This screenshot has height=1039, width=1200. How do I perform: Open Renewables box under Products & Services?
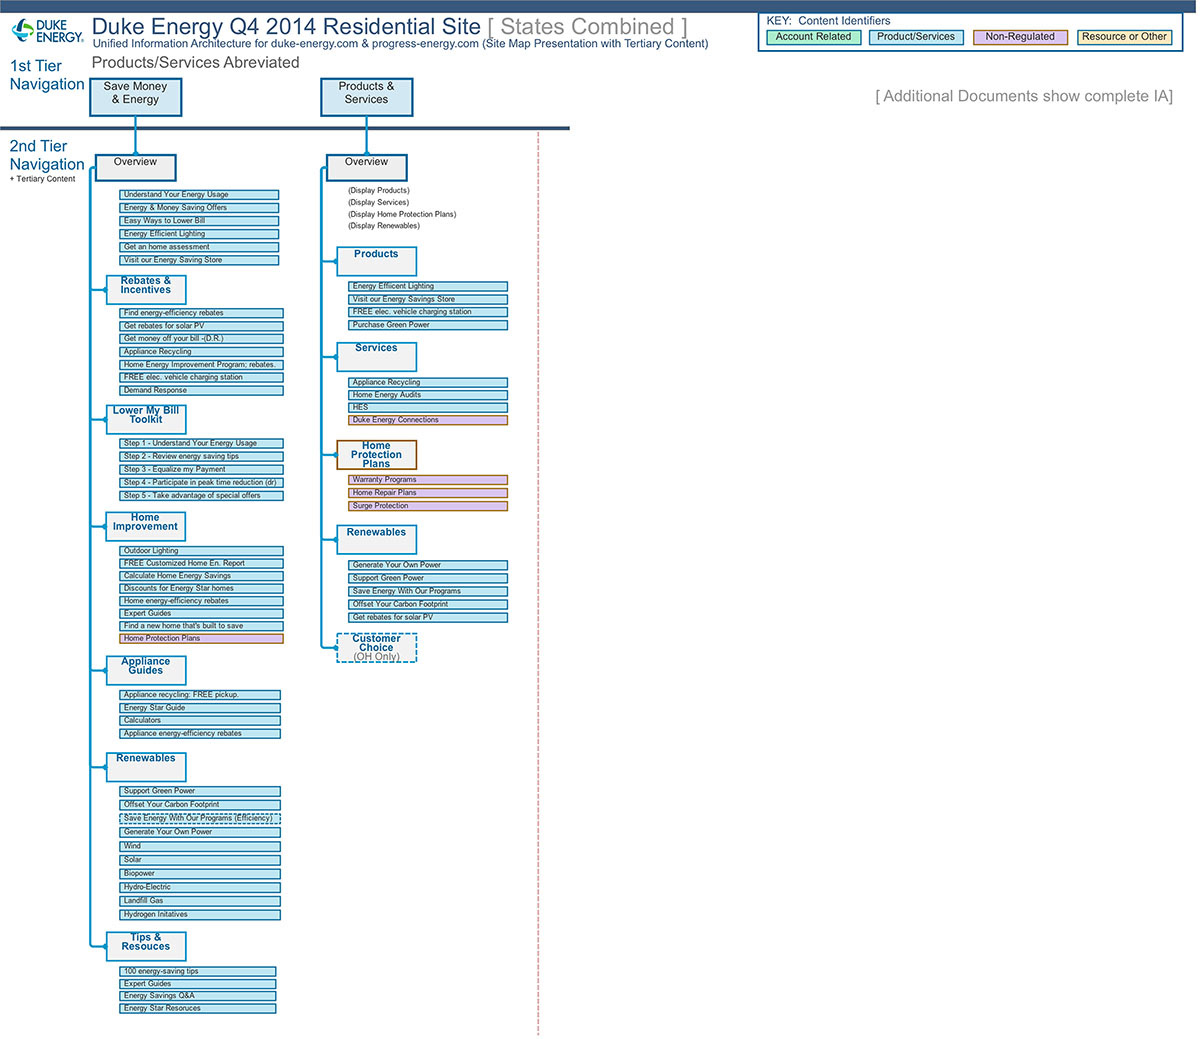click(x=376, y=540)
